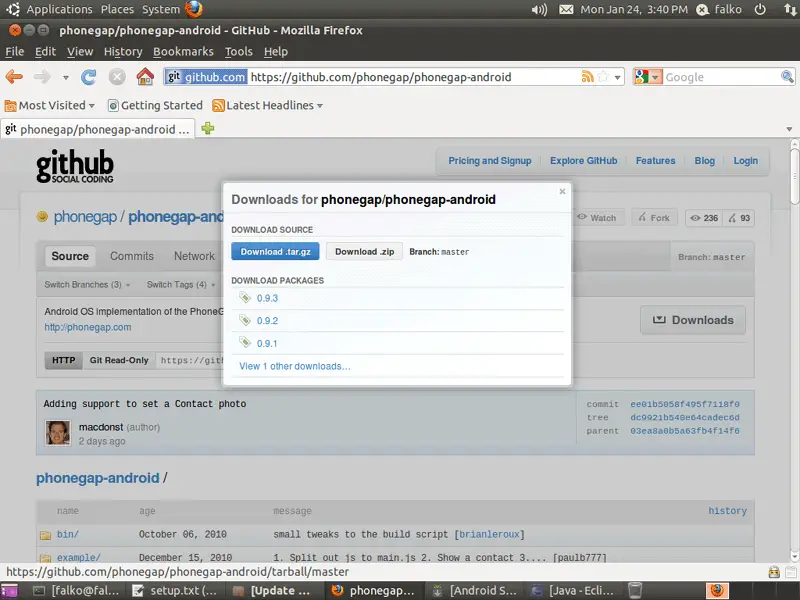The width and height of the screenshot is (800, 600).
Task: Click the tag icon beside 0.9.2
Action: pos(245,320)
